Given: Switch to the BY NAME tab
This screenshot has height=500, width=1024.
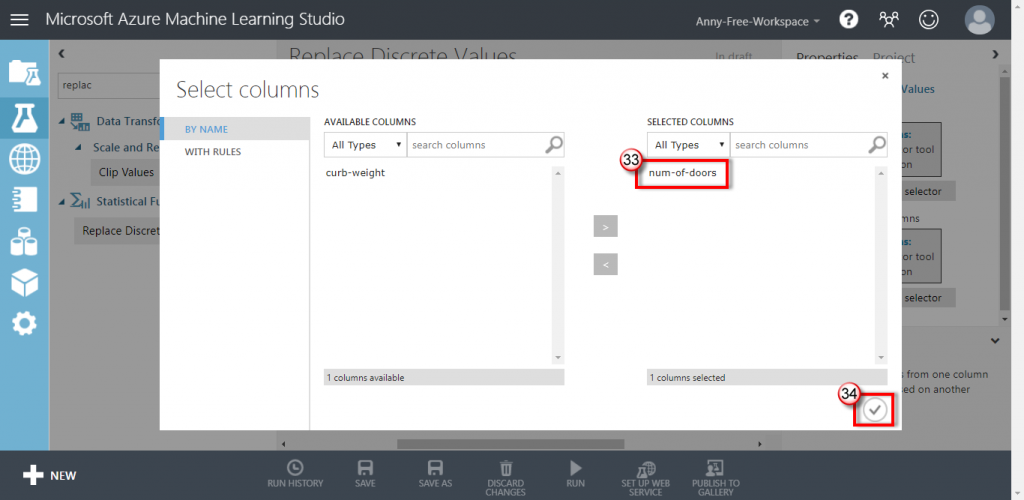Looking at the screenshot, I should coord(235,129).
